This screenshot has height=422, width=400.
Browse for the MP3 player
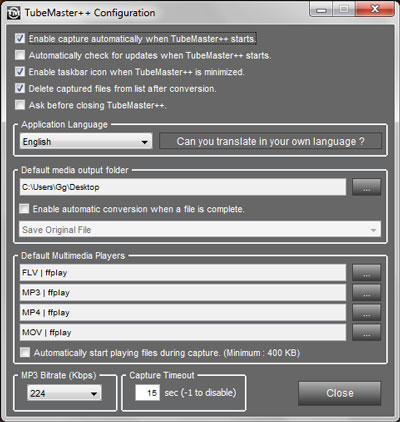coord(366,293)
